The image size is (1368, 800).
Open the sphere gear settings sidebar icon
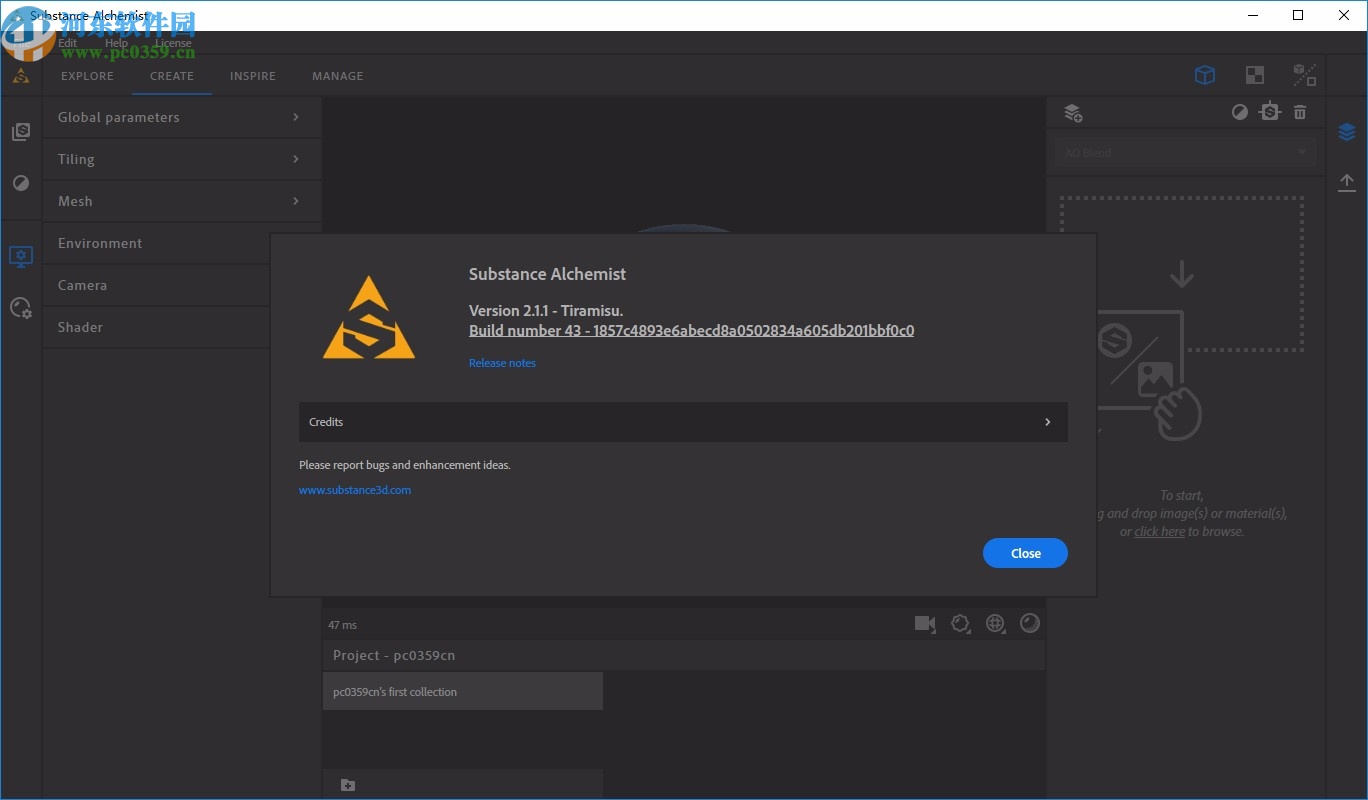tap(21, 308)
